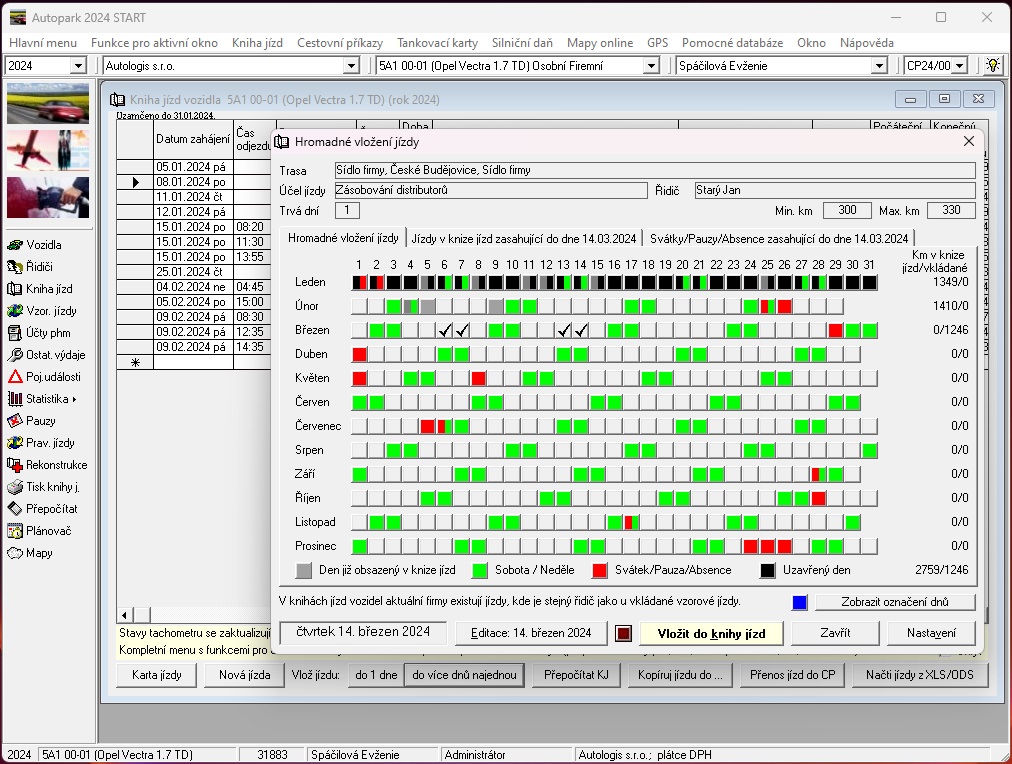
Task: Open the year 2024 dropdown
Action: (x=78, y=66)
